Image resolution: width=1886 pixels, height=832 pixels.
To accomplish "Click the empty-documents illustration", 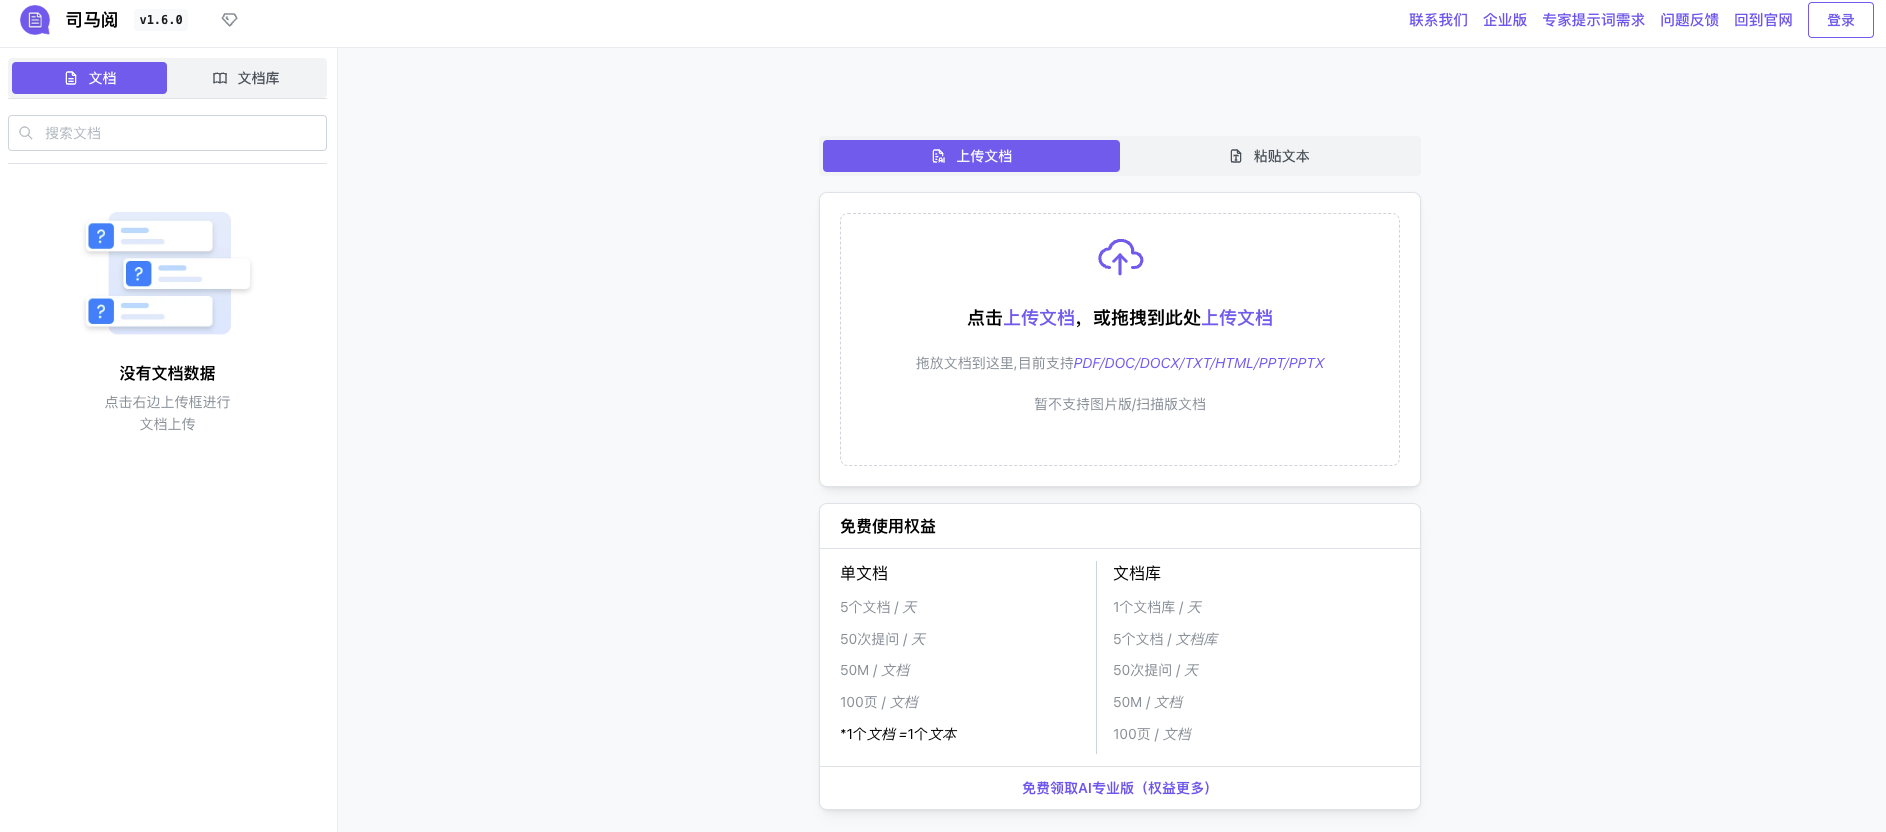I will (x=168, y=273).
